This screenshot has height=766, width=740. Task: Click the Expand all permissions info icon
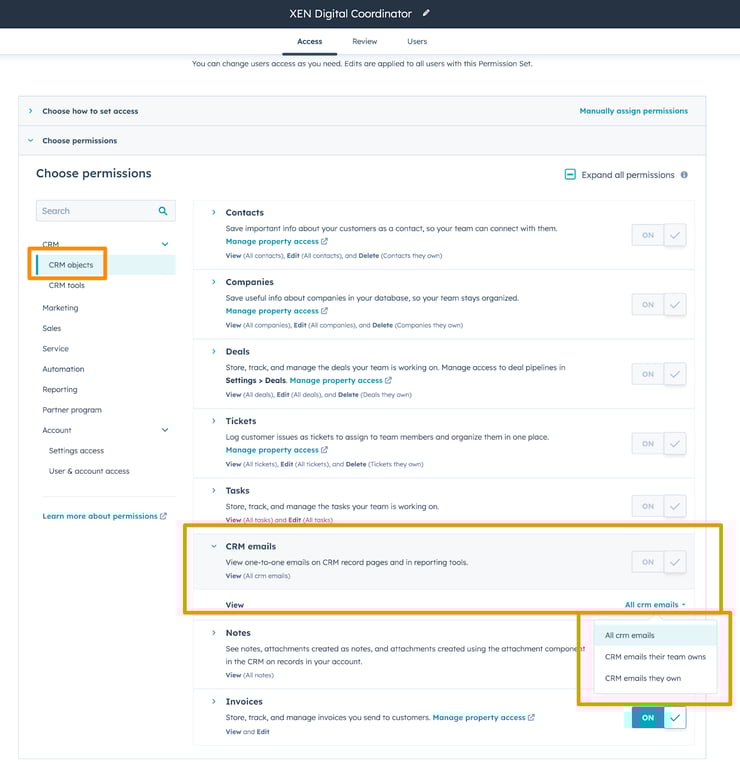tap(684, 175)
